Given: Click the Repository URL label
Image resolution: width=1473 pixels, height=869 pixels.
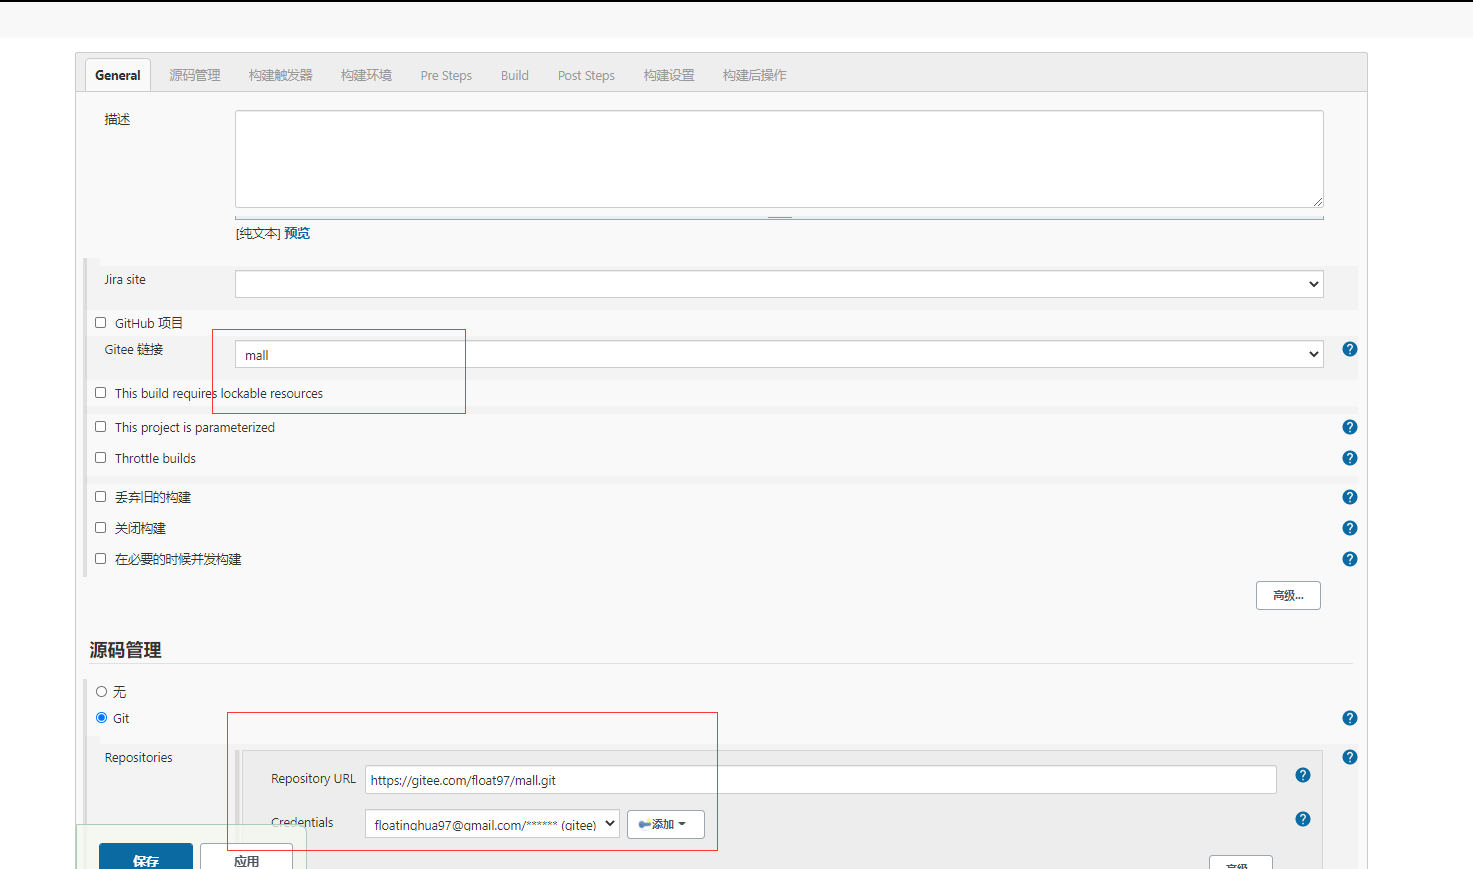Looking at the screenshot, I should [x=313, y=778].
